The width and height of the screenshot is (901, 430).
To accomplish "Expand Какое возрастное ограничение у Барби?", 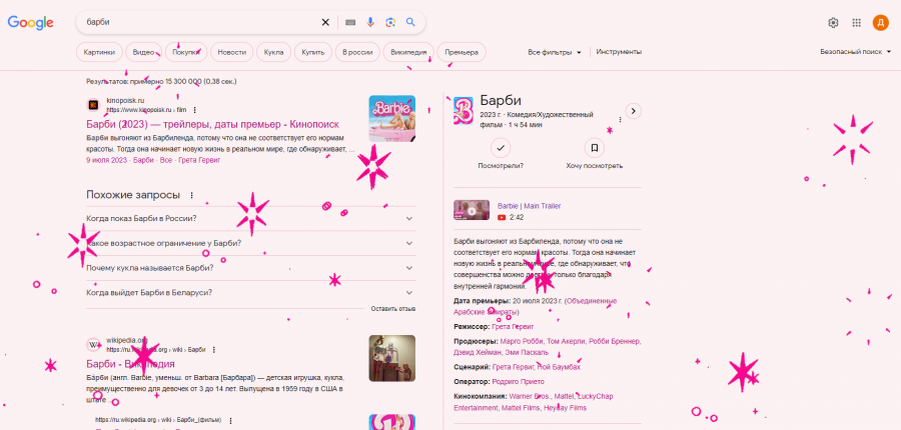I will [251, 243].
